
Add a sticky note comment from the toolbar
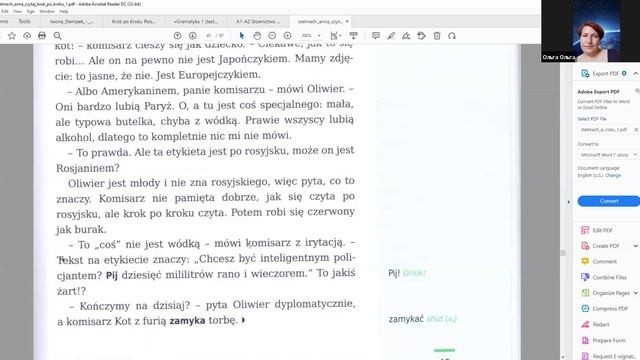click(376, 36)
